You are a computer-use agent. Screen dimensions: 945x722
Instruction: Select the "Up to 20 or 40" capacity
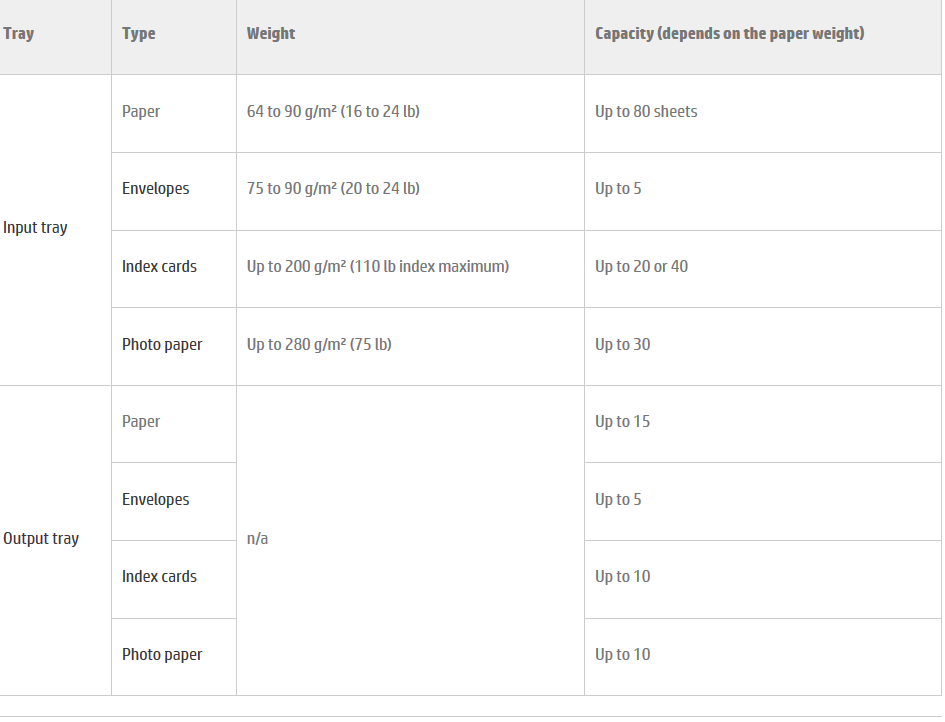[641, 267]
